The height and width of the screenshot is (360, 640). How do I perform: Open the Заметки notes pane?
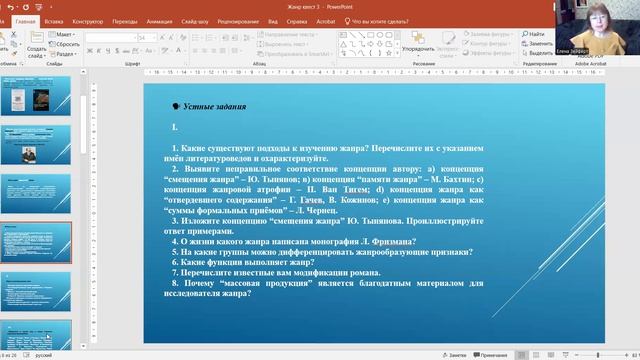(454, 355)
